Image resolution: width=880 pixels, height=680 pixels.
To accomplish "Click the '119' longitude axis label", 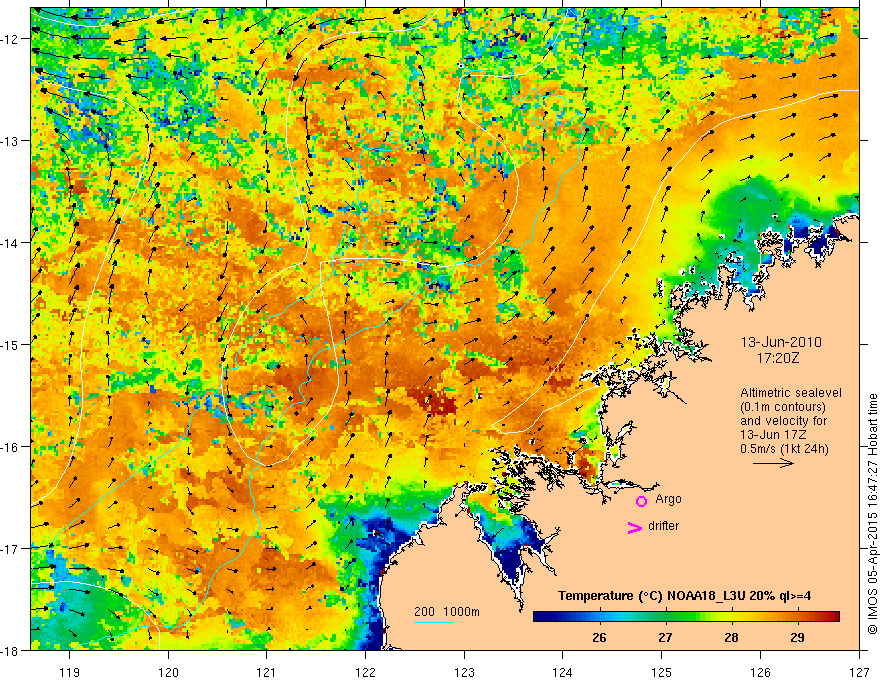I will point(70,672).
